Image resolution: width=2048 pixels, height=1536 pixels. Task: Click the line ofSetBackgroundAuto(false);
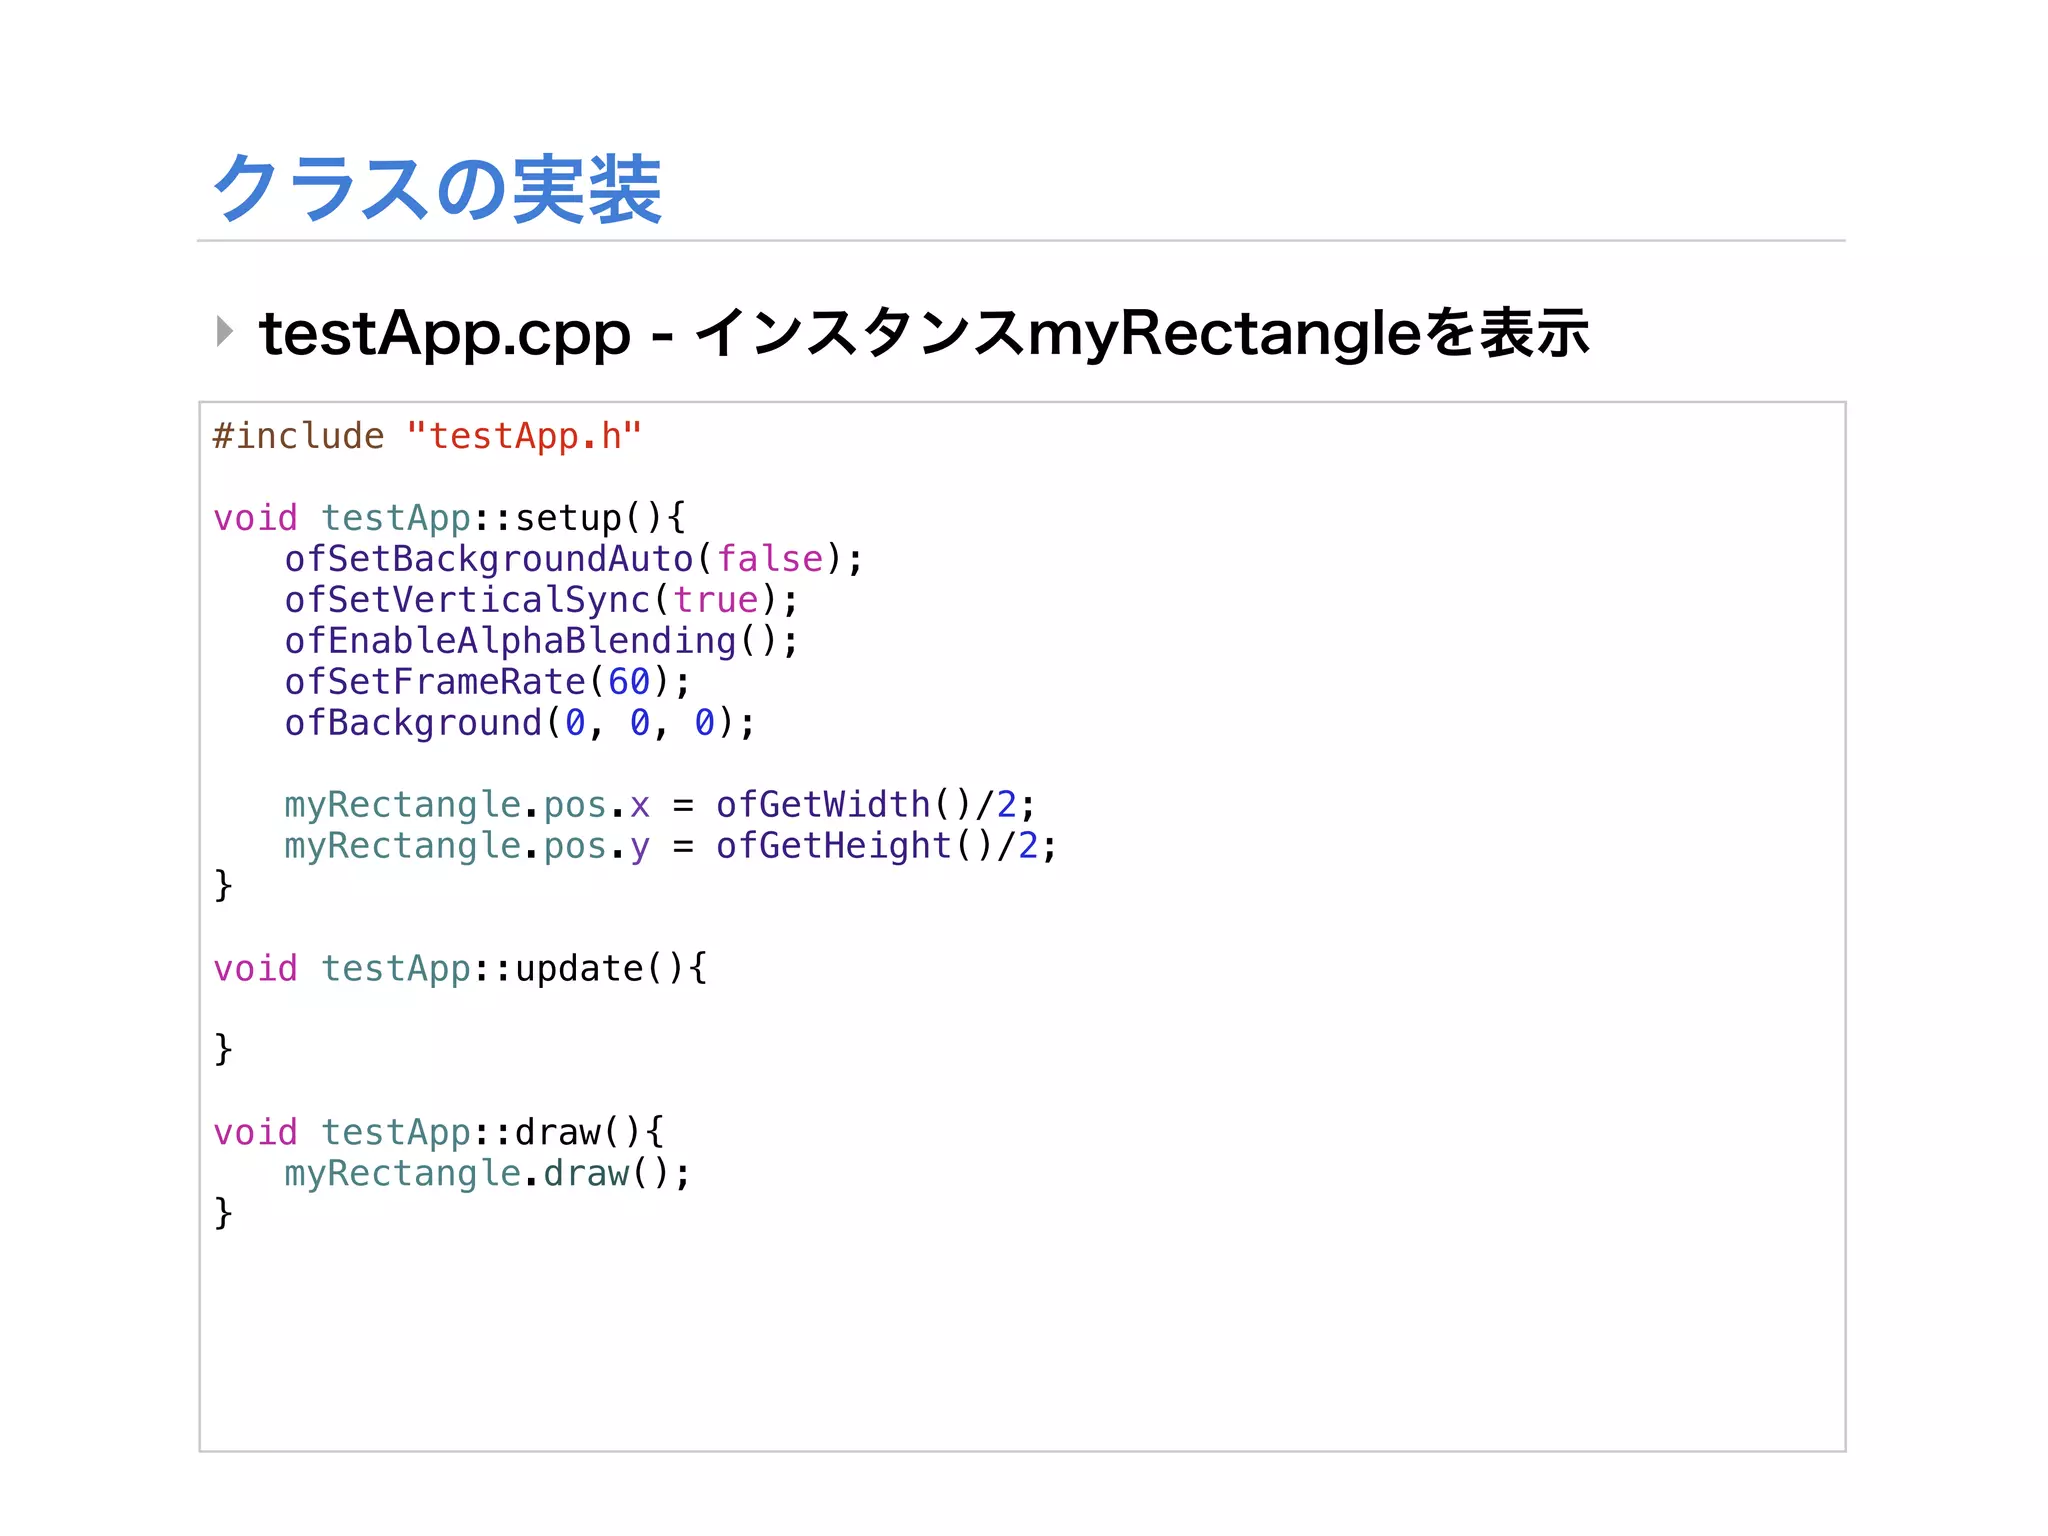coord(573,559)
